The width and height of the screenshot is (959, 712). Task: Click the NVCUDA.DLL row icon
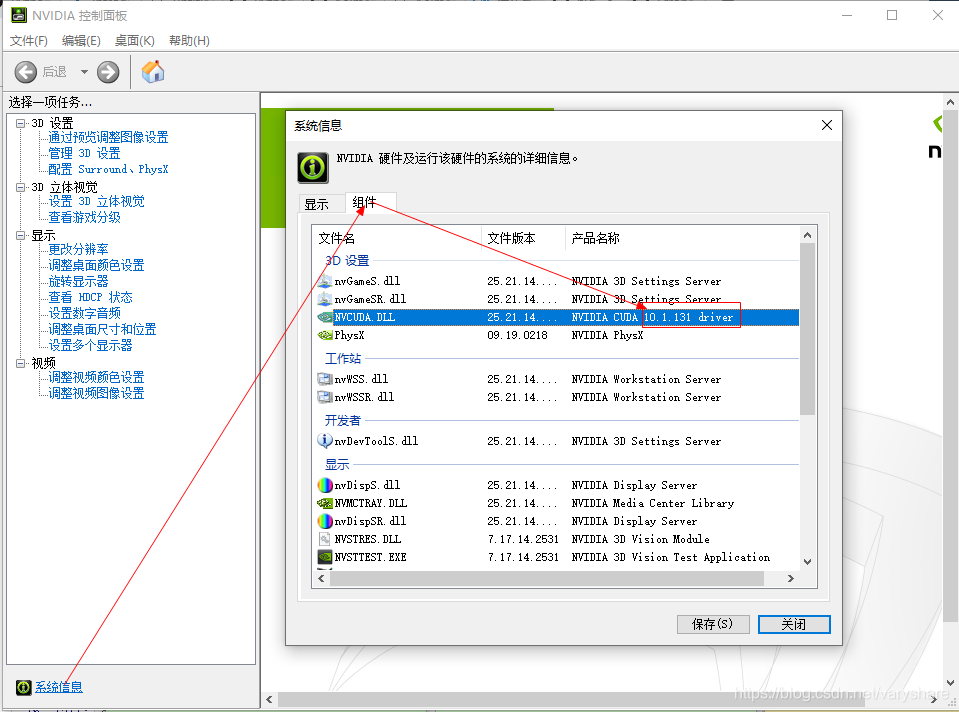(325, 317)
